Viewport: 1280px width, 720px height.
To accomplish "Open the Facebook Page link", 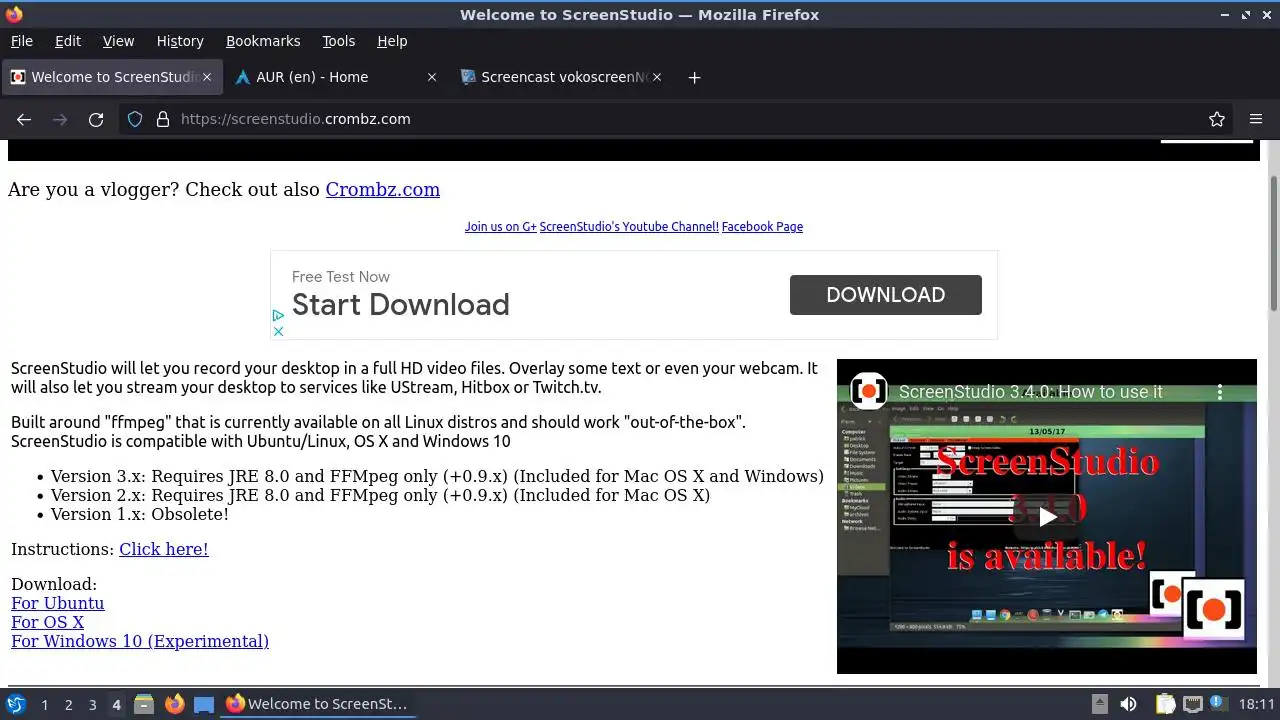I will (762, 227).
